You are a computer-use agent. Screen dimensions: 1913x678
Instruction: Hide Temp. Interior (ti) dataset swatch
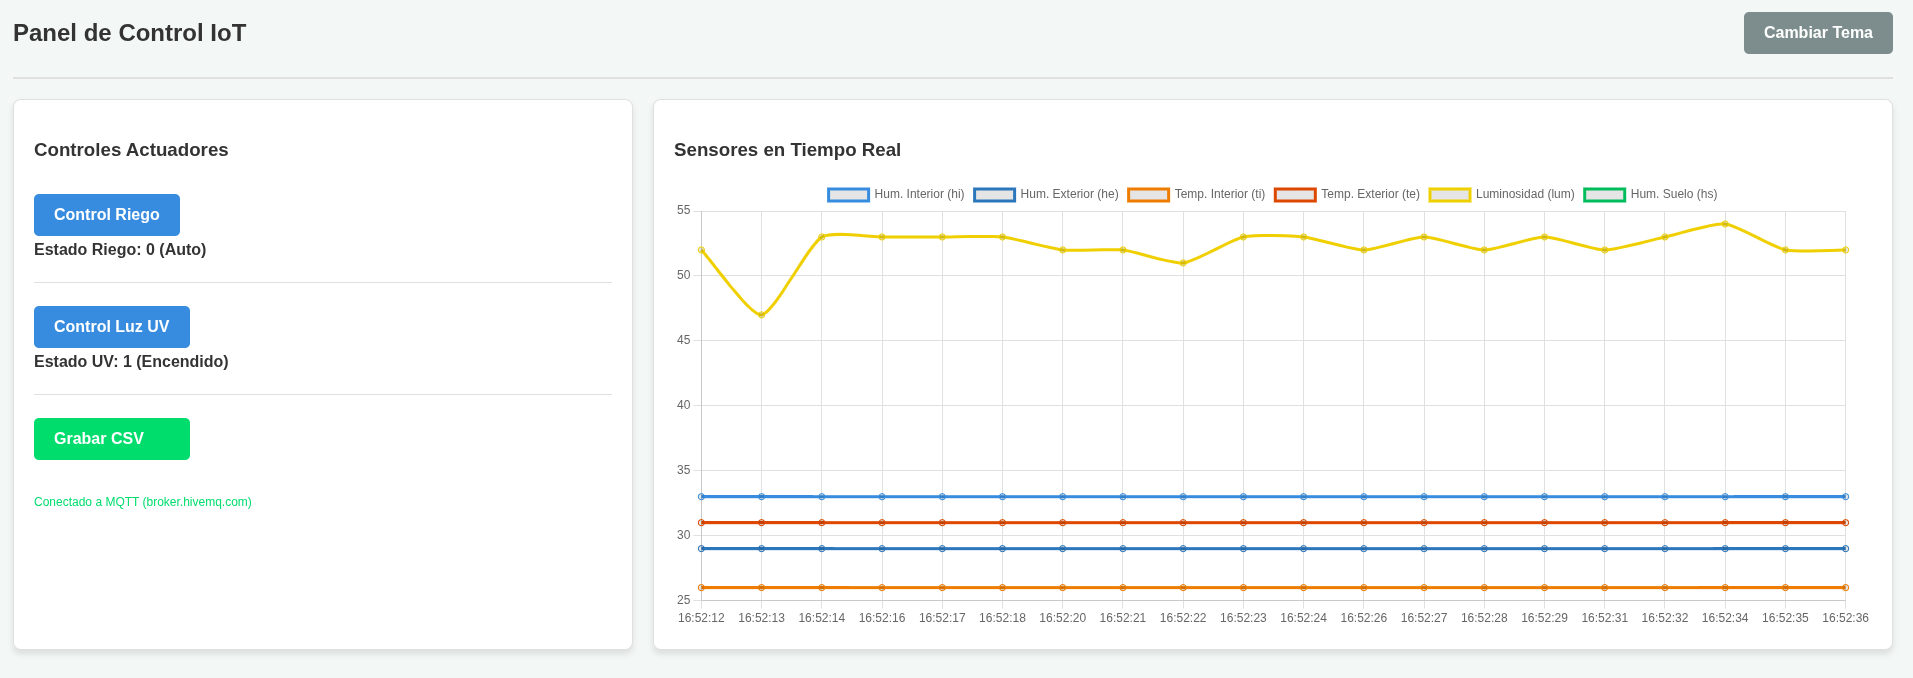pos(1148,195)
